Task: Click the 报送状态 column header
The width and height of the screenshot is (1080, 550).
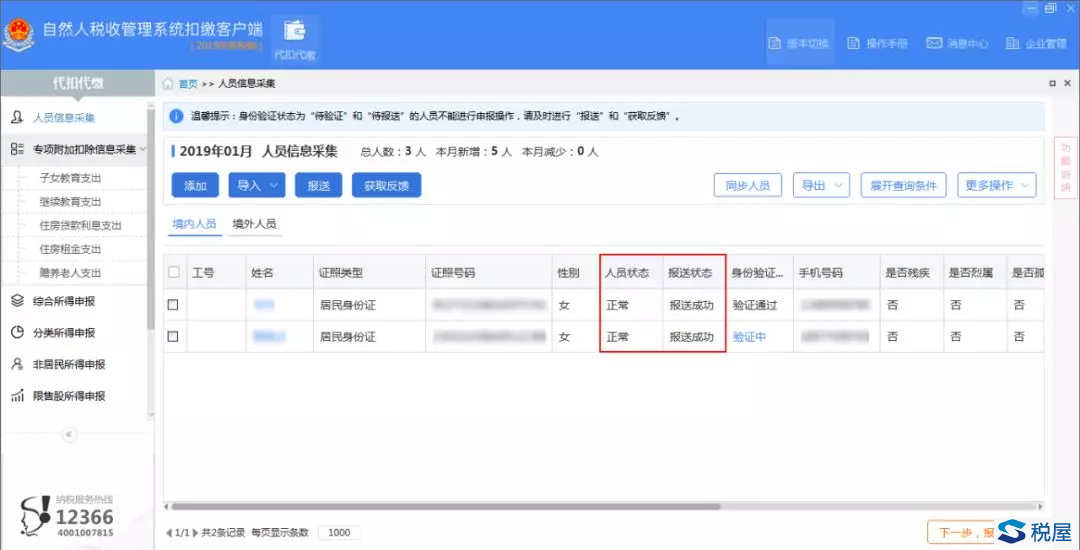Action: point(694,273)
